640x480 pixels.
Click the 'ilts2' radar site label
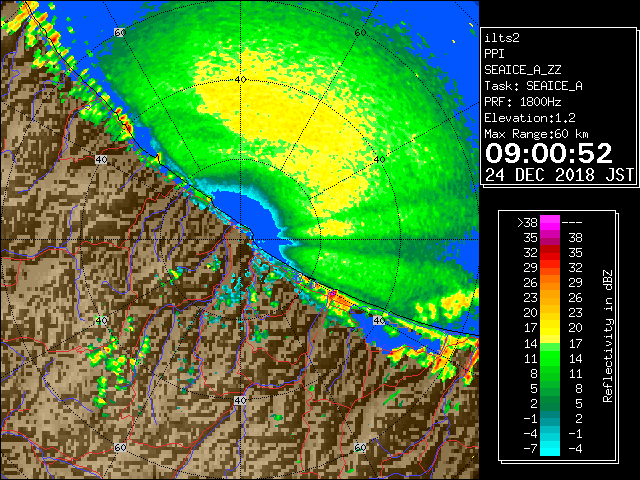pos(502,38)
